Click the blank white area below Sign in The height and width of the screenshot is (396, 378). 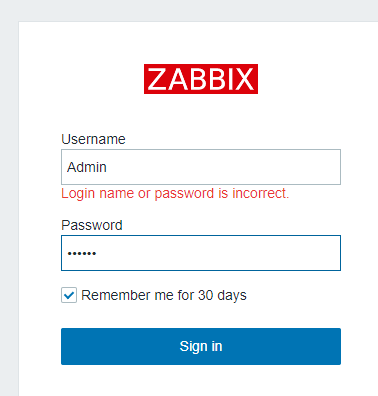[200, 382]
